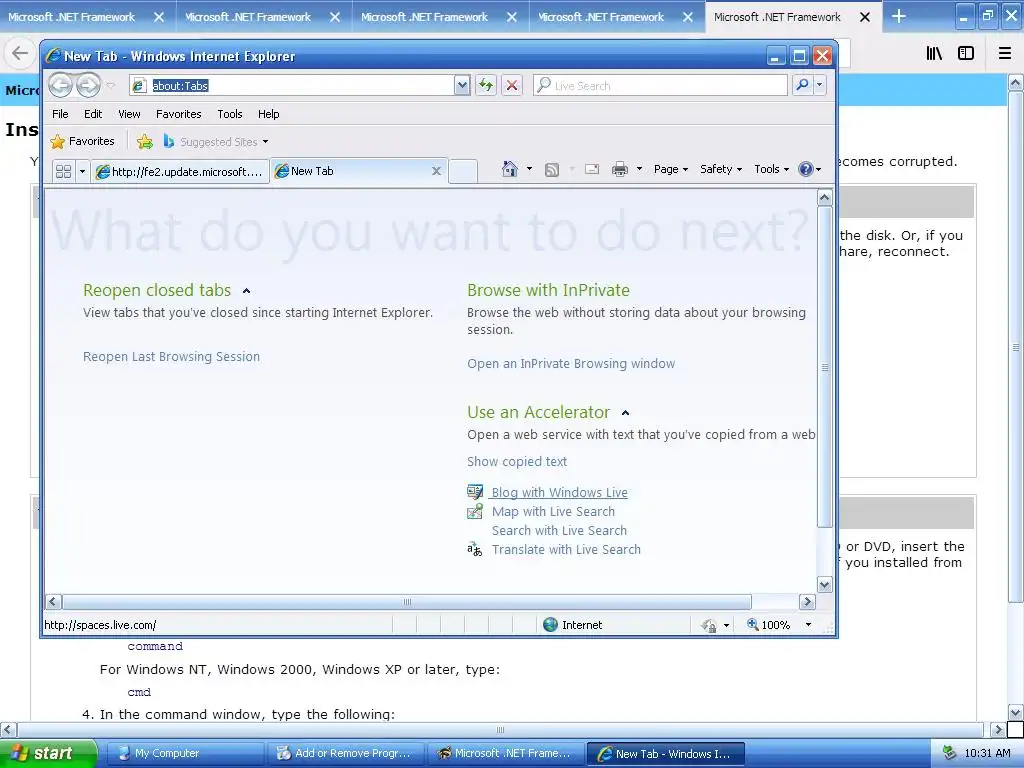Screen dimensions: 1024x768
Task: Click Map with Live Search accelerator
Action: point(553,511)
